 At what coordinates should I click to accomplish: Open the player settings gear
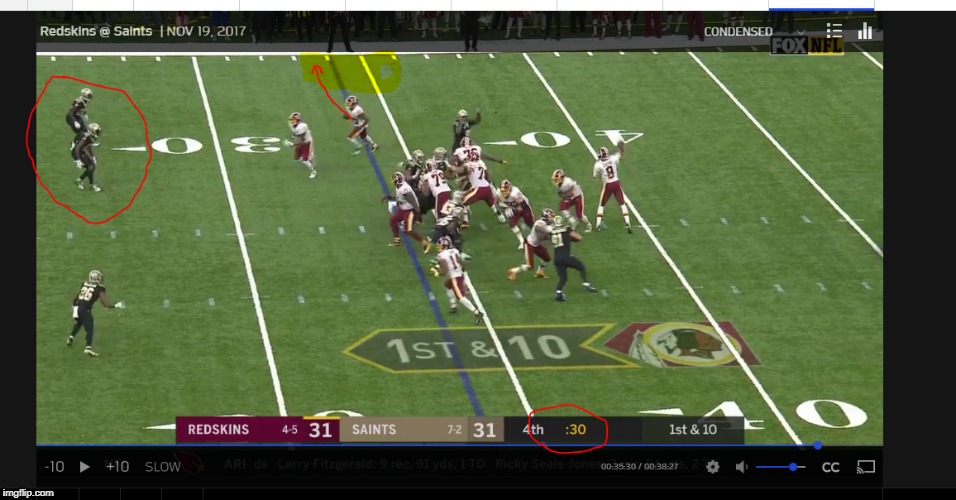pos(712,466)
